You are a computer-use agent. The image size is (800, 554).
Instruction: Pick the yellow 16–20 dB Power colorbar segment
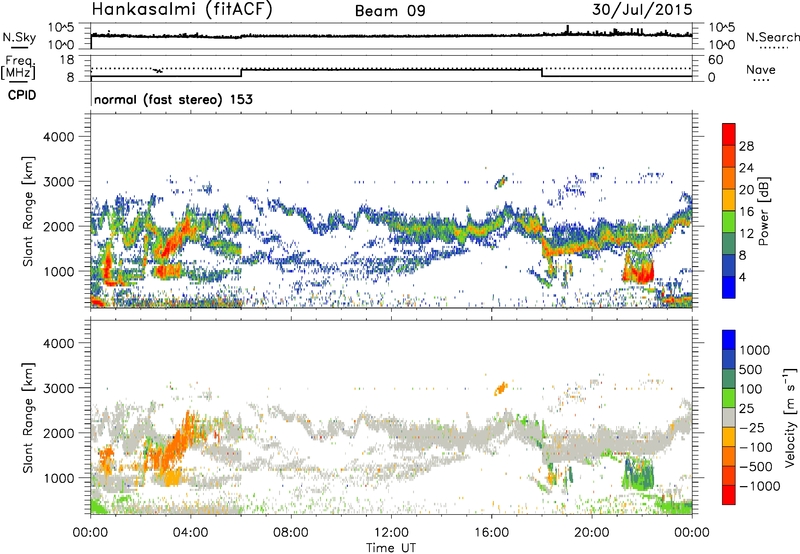point(729,200)
